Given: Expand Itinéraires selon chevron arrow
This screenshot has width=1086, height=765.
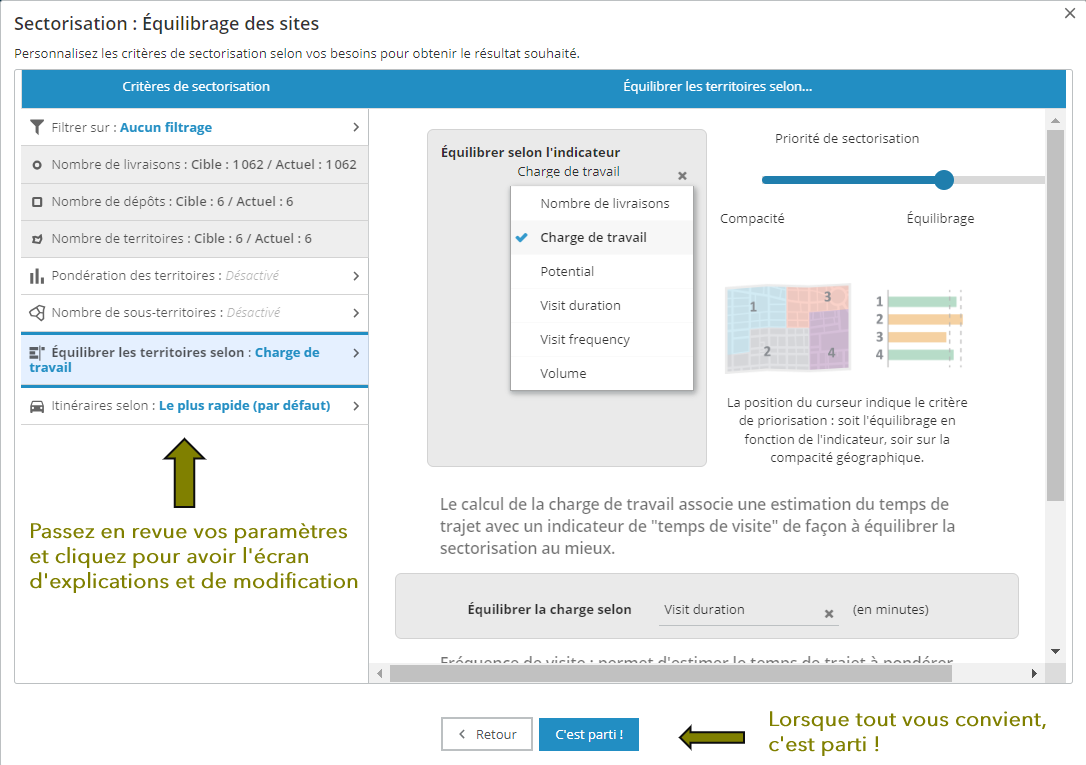Looking at the screenshot, I should [x=356, y=406].
